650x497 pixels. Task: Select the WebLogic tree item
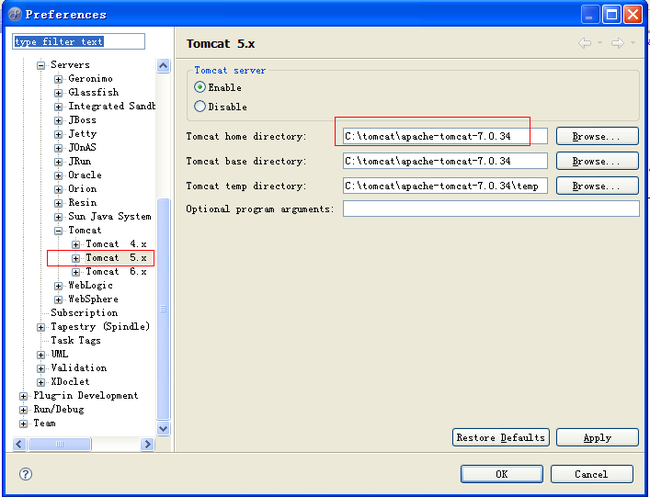point(90,285)
